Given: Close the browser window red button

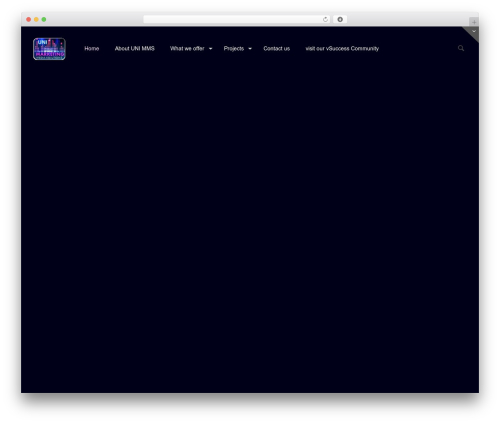Looking at the screenshot, I should coord(29,19).
